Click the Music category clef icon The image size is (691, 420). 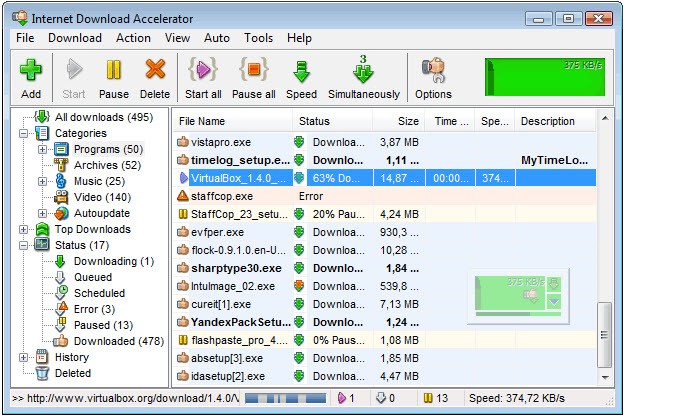click(61, 181)
